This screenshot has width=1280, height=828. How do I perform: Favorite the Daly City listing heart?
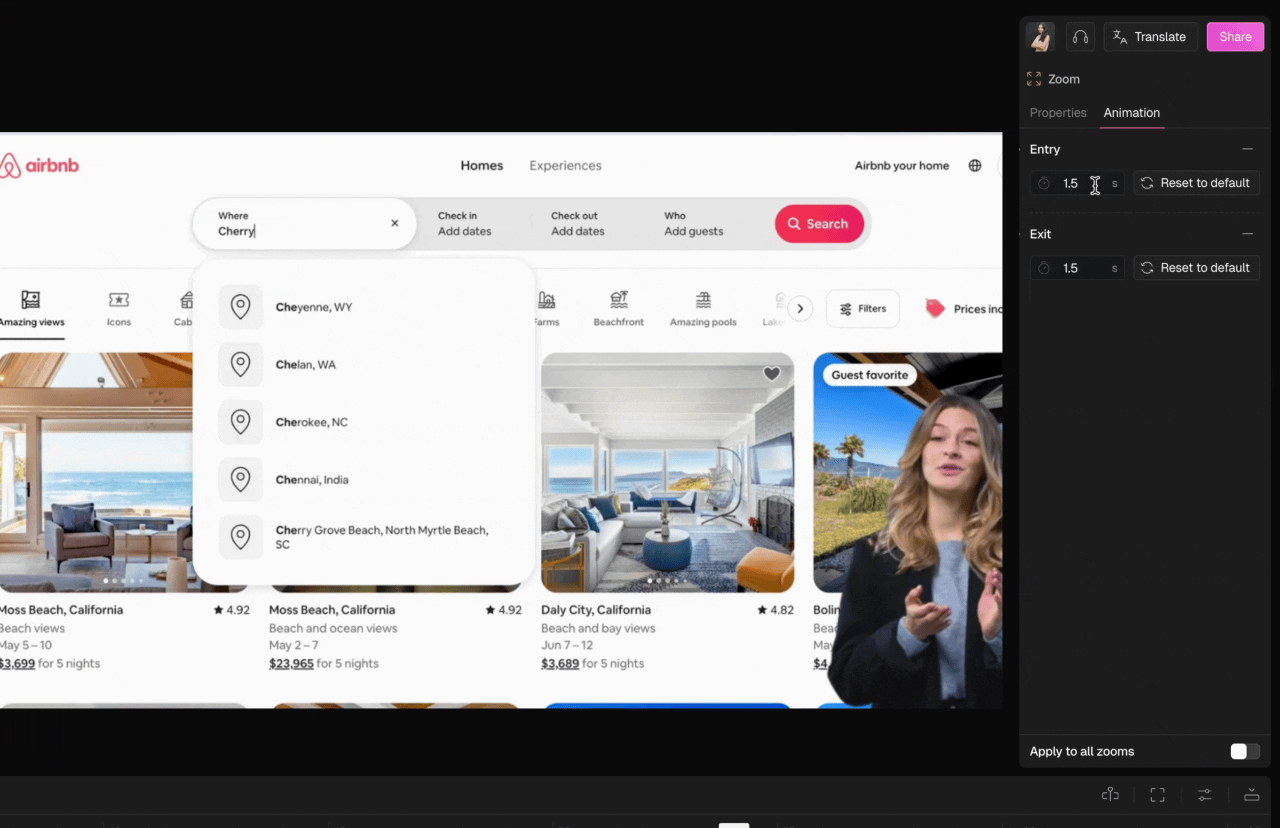771,374
